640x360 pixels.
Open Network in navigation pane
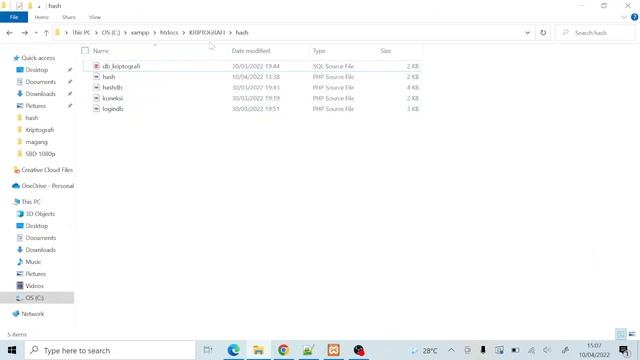click(x=32, y=314)
